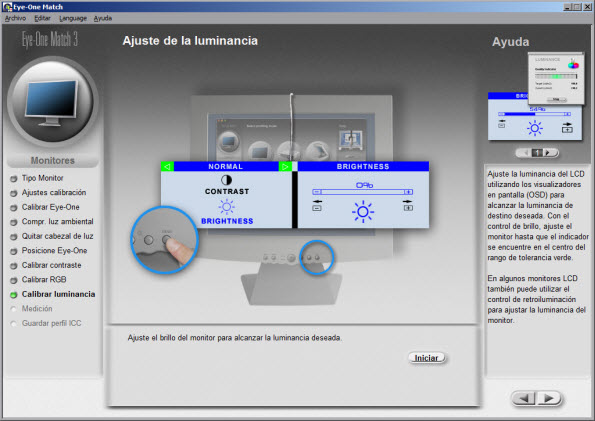Click the BRIGHTNESS label under sun icon
The height and width of the screenshot is (421, 595).
click(x=227, y=221)
